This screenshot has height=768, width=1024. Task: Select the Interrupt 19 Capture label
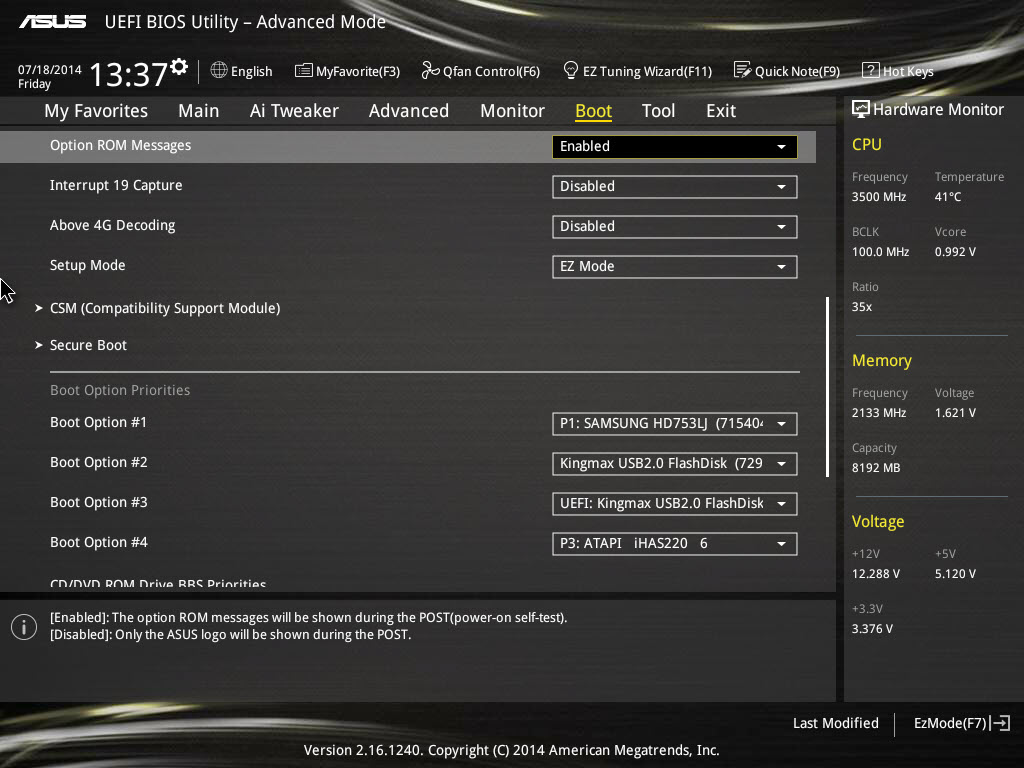coord(116,185)
